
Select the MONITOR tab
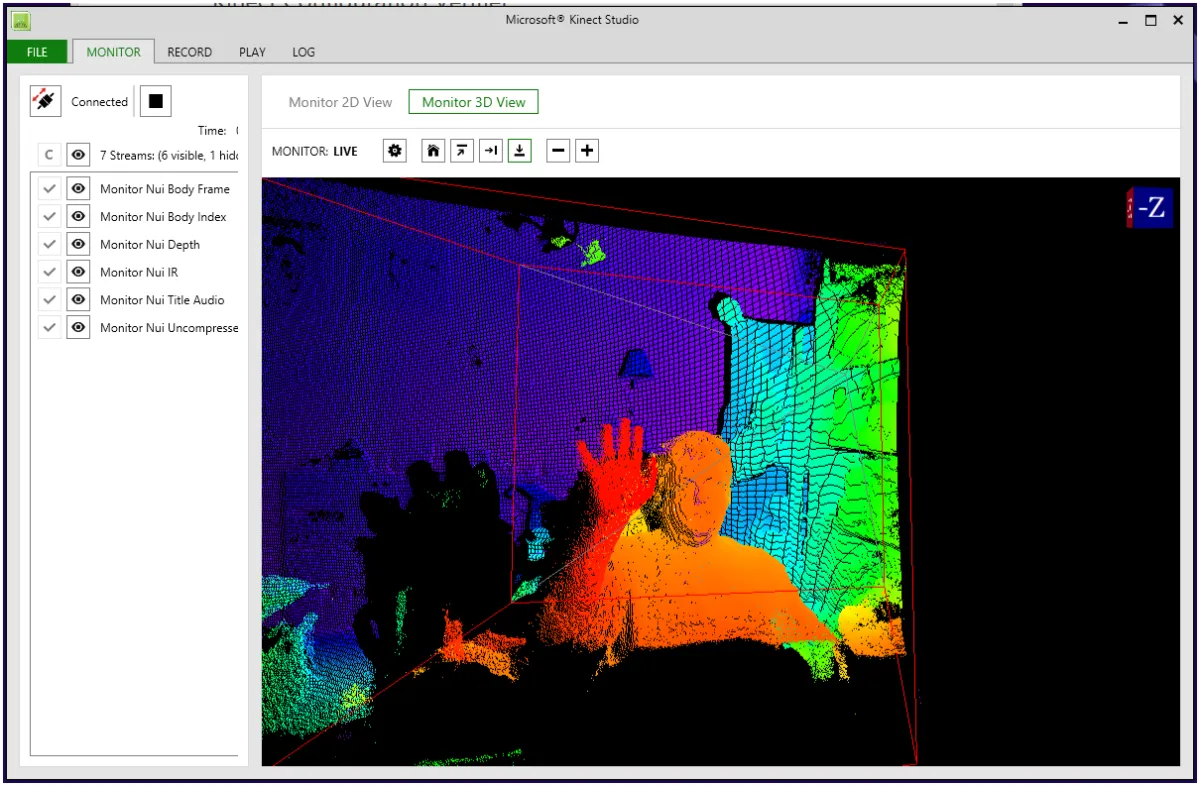tap(114, 52)
